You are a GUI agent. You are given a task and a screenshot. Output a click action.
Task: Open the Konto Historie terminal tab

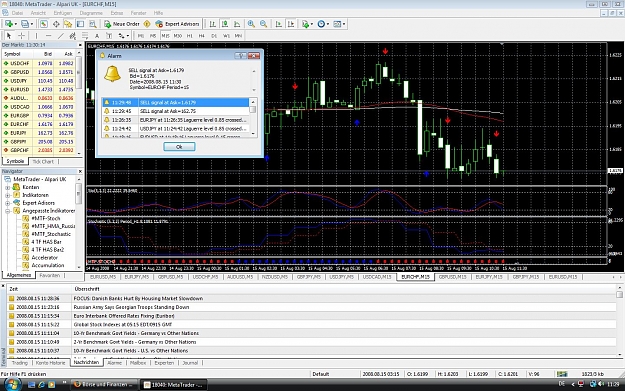tap(50, 363)
